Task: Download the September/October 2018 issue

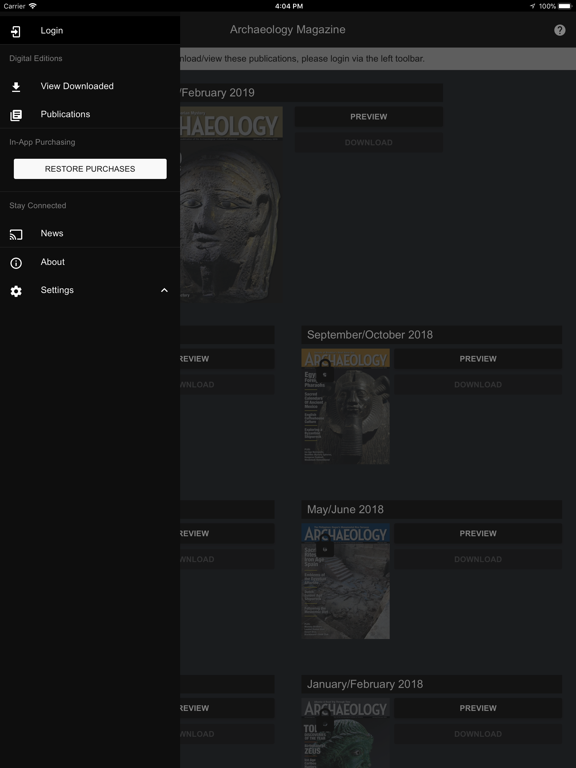Action: pos(478,384)
